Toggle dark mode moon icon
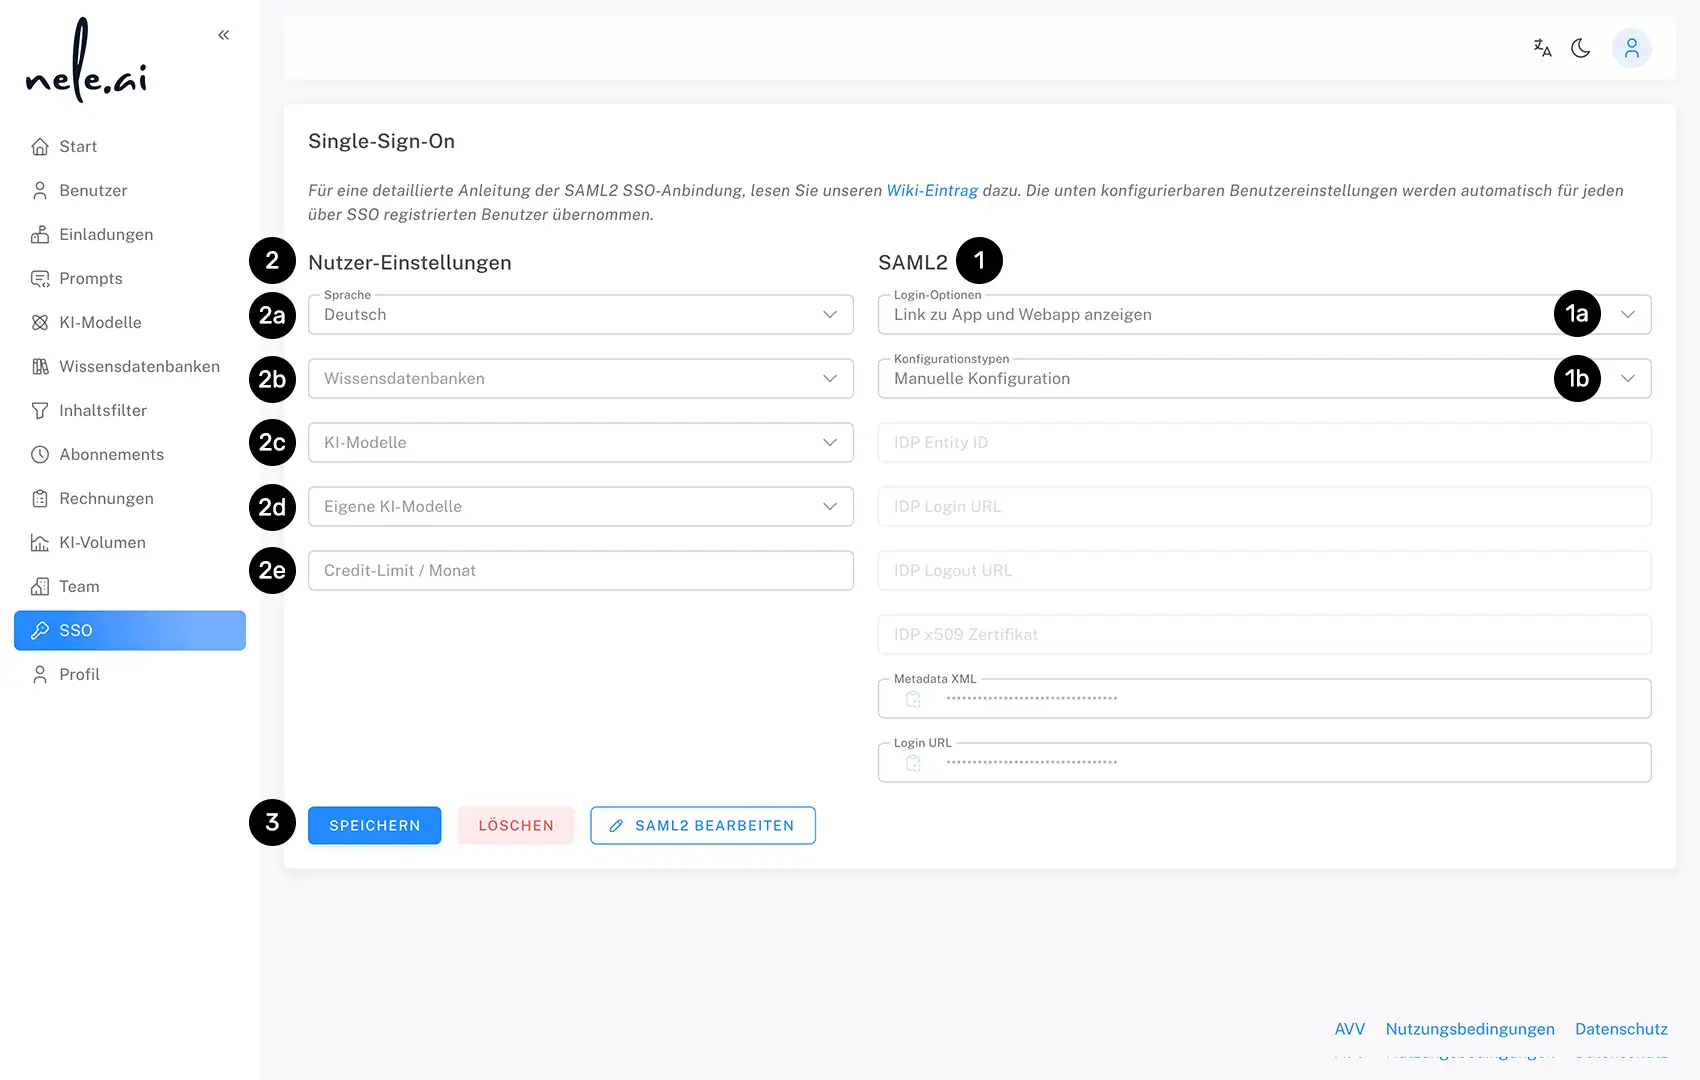The width and height of the screenshot is (1700, 1080). click(x=1581, y=48)
